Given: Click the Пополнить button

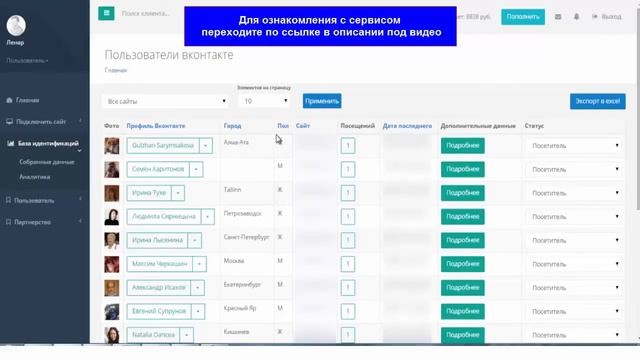Looking at the screenshot, I should (523, 17).
